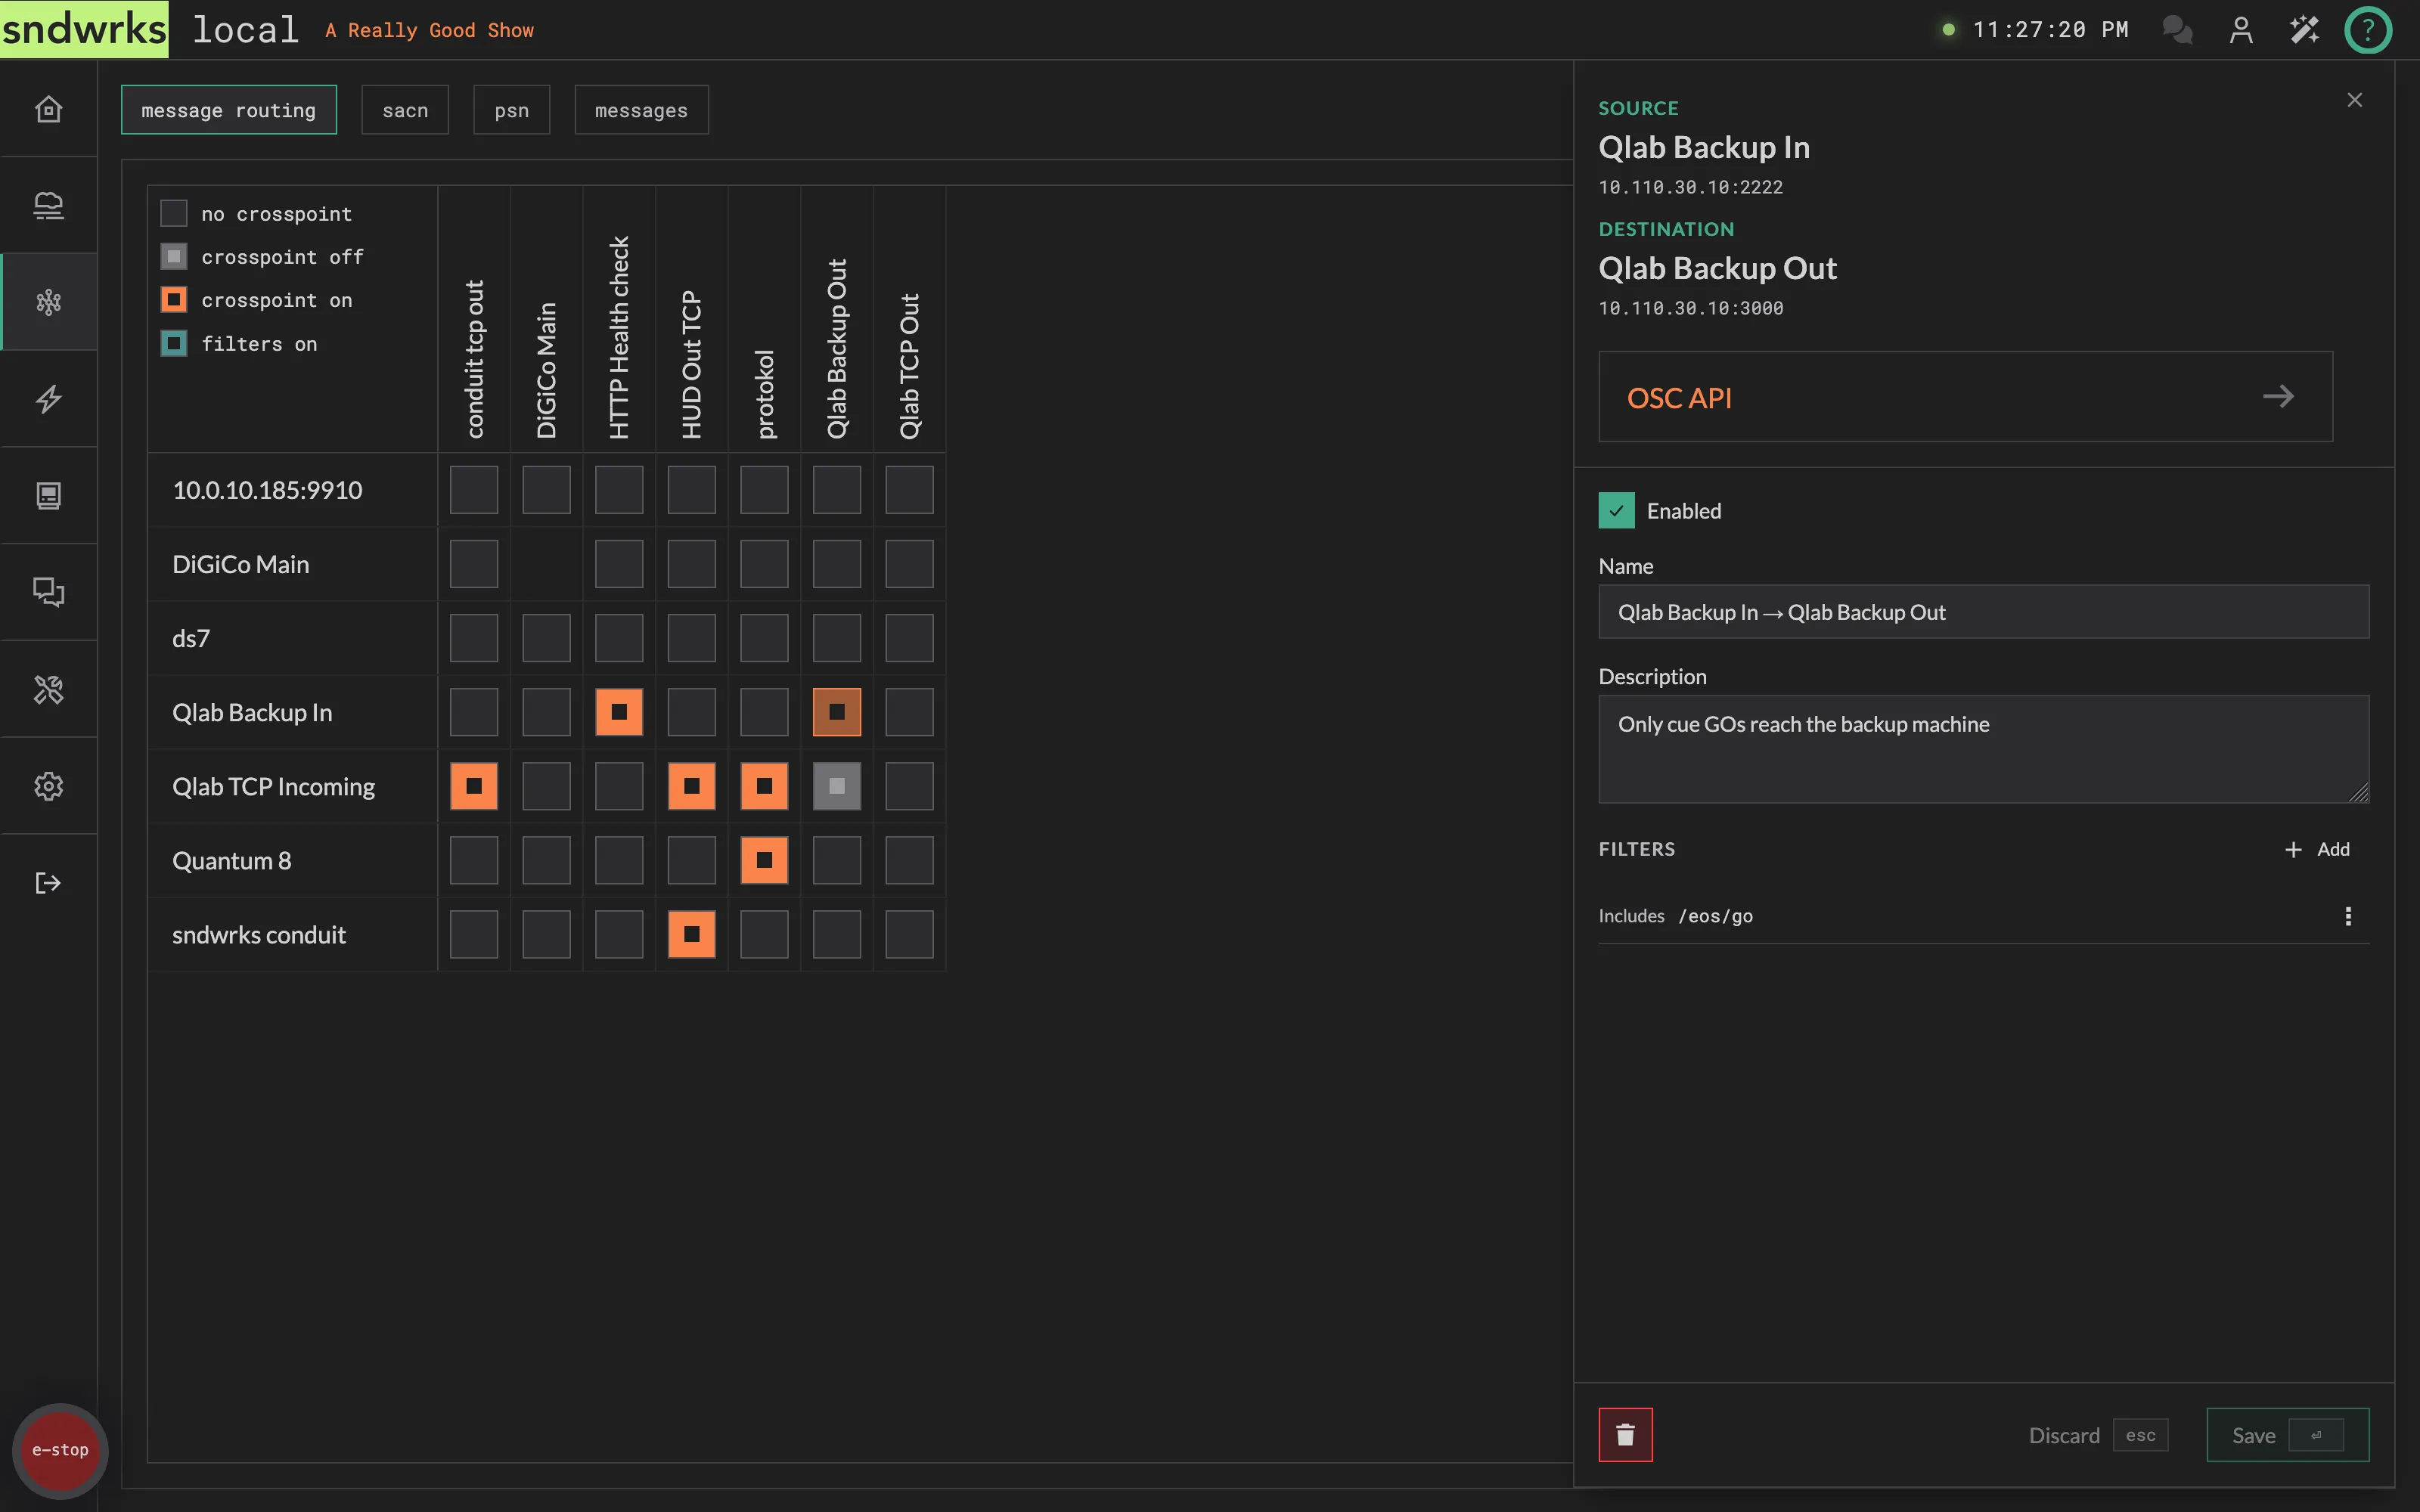Image resolution: width=2420 pixels, height=1512 pixels.
Task: Click the sndwrks logo
Action: click(x=84, y=29)
